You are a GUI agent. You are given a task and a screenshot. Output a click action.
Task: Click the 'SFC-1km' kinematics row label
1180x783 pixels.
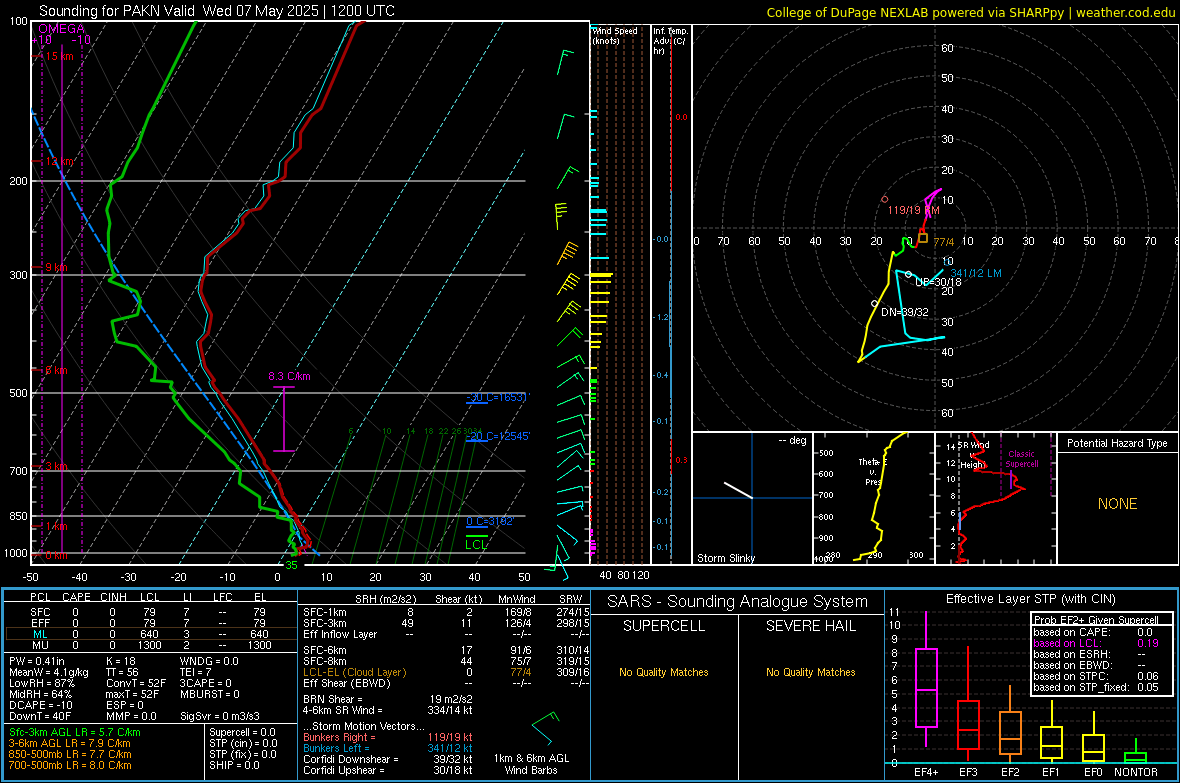tap(325, 612)
